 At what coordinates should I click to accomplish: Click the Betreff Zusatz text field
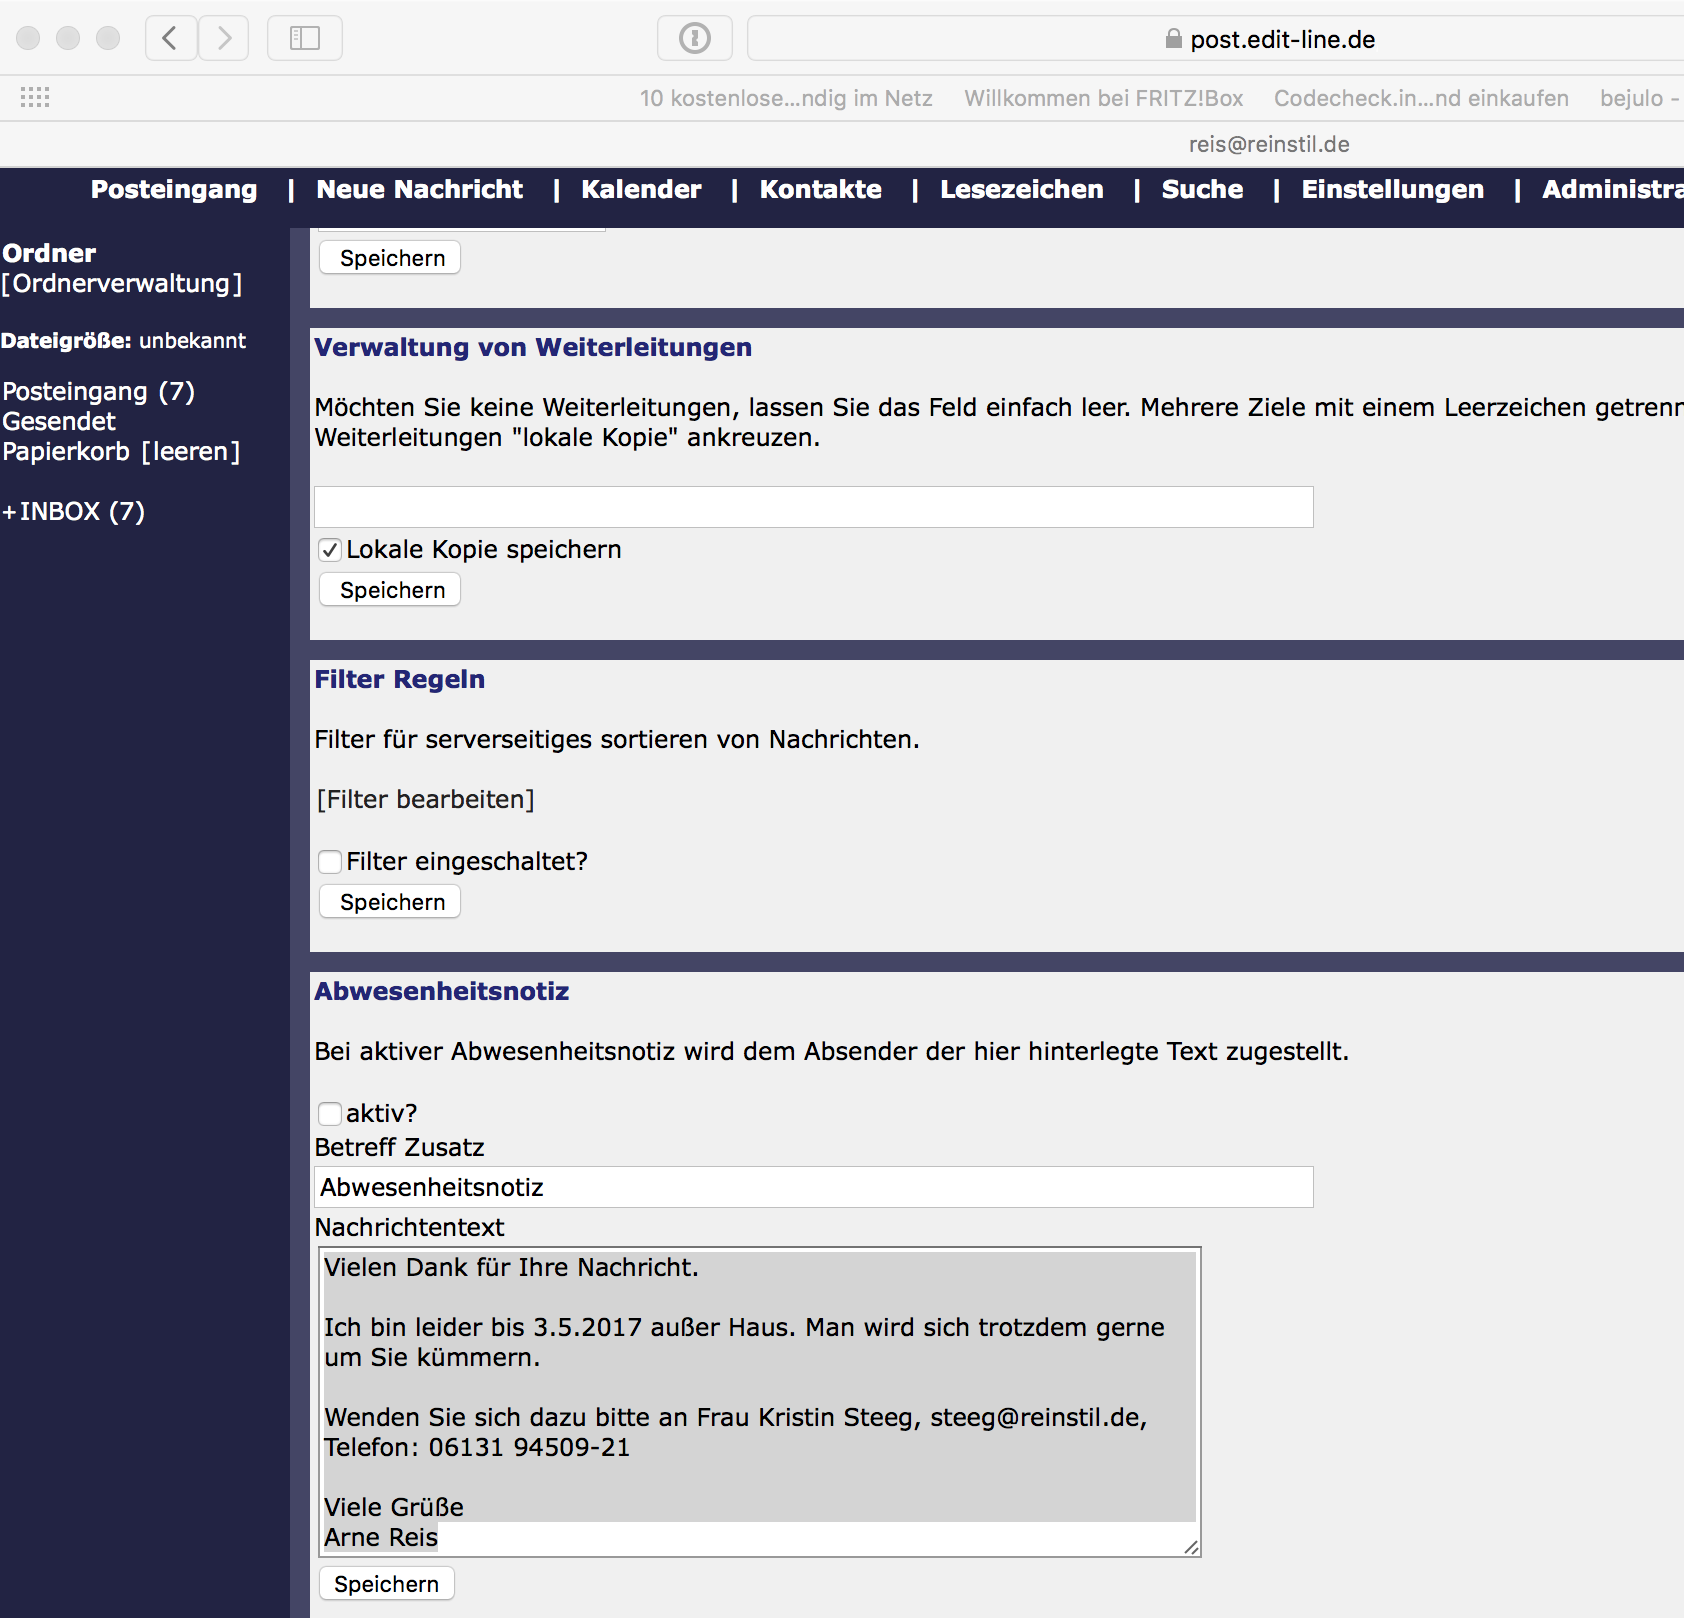813,1187
